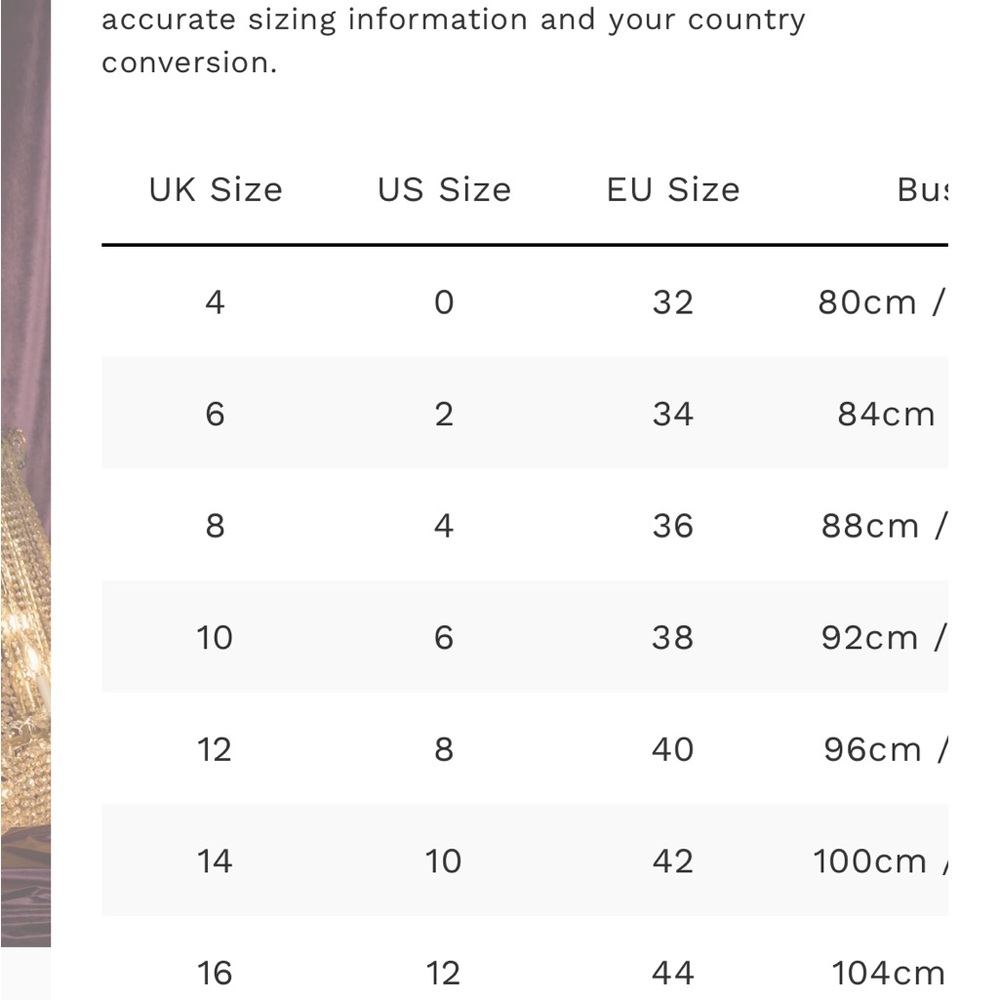This screenshot has width=1000, height=1000.
Task: Select UK size 8 cell
Action: [215, 526]
